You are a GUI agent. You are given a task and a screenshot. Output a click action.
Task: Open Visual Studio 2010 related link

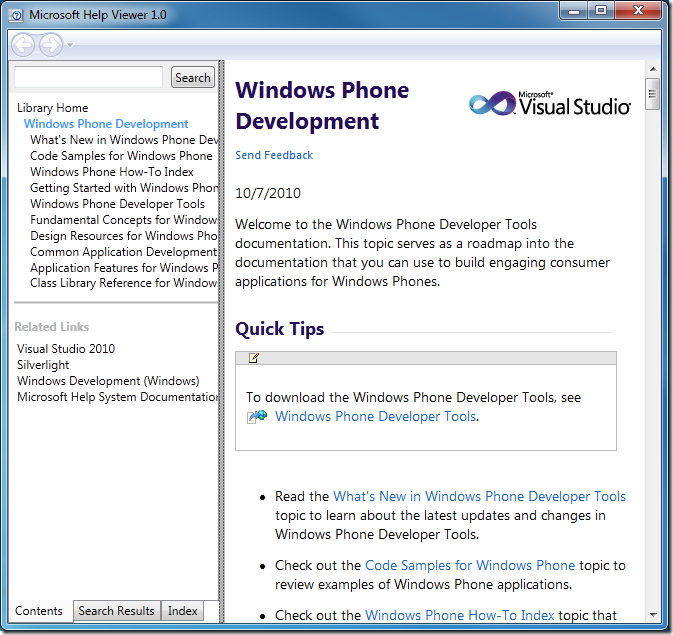(x=66, y=349)
